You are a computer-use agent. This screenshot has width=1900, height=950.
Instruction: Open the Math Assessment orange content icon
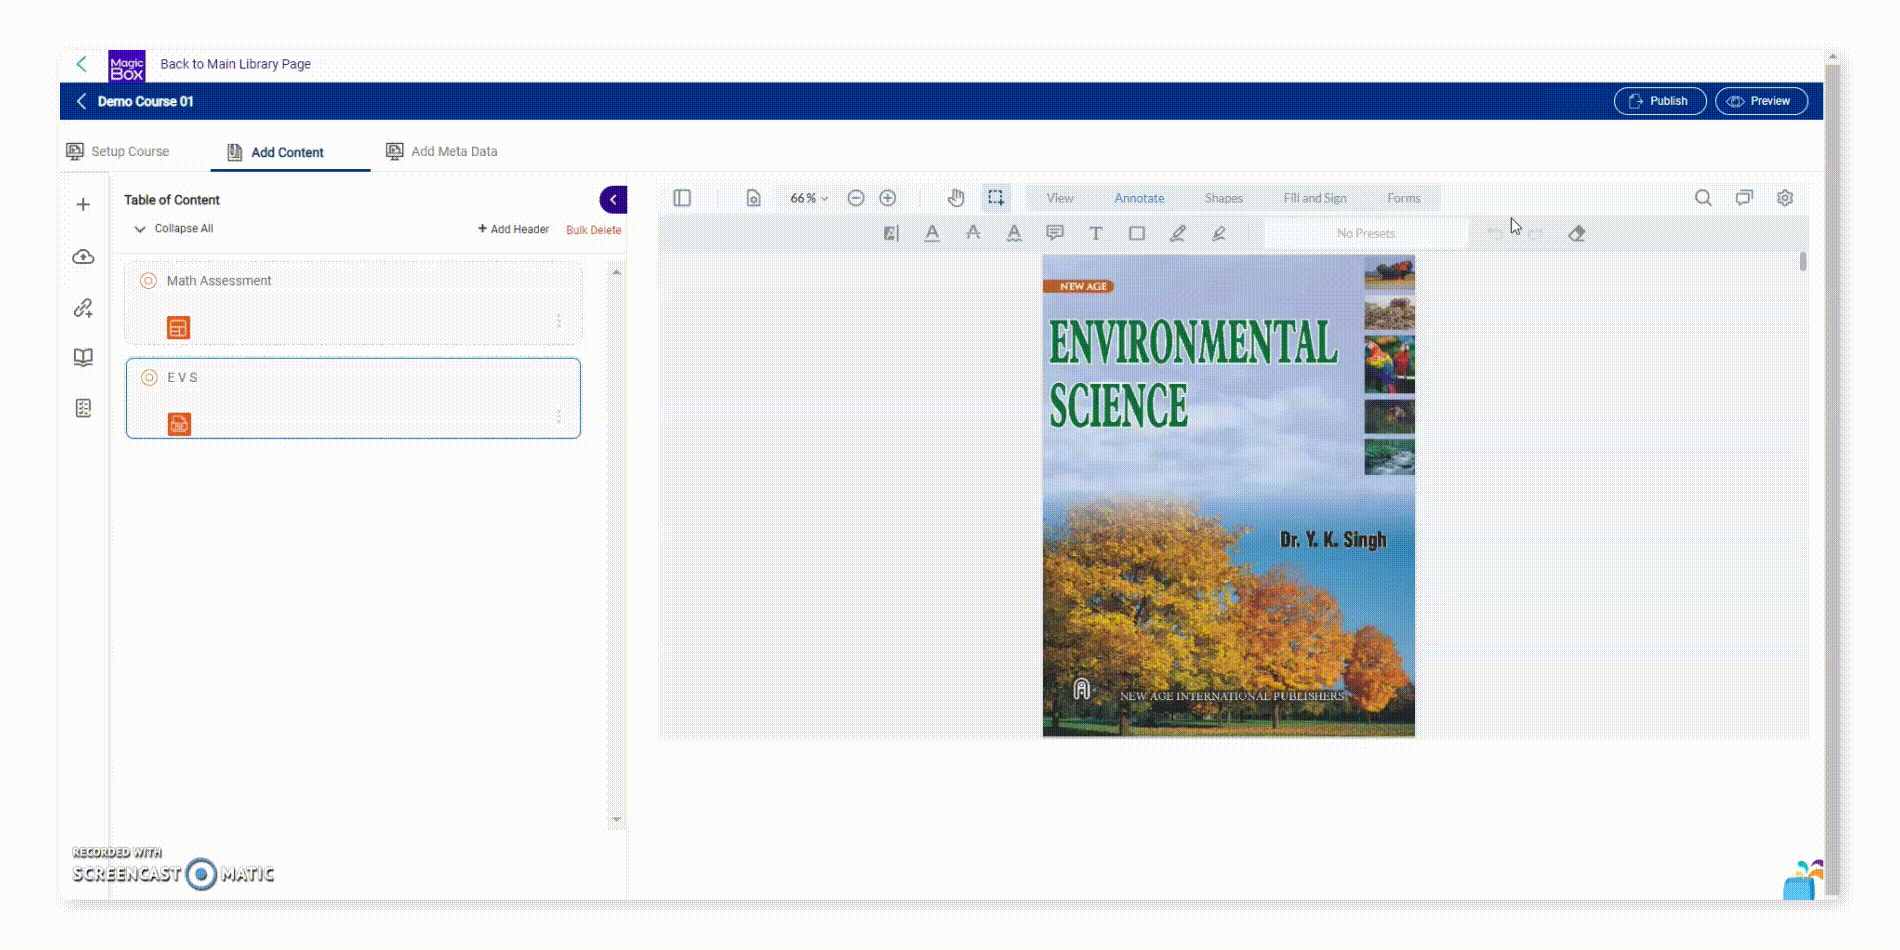178,328
